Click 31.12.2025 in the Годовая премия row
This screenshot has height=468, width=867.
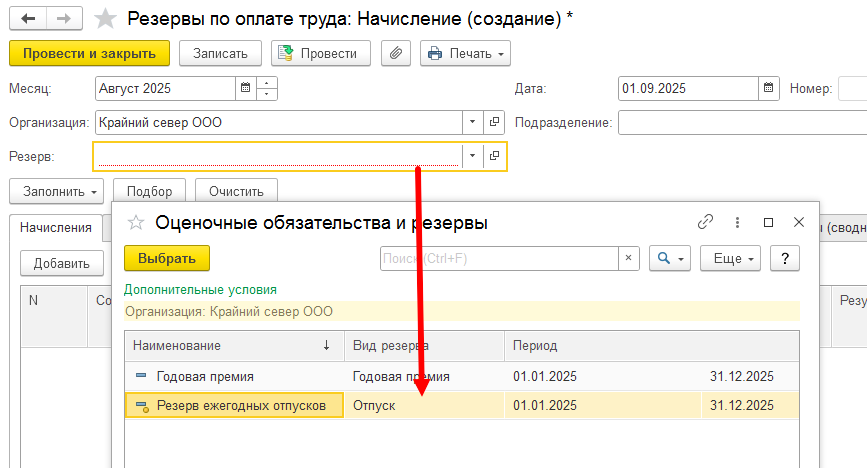click(x=742, y=377)
